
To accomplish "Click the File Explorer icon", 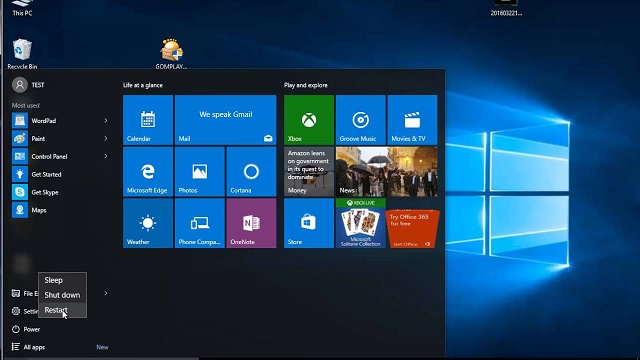I will (16, 293).
